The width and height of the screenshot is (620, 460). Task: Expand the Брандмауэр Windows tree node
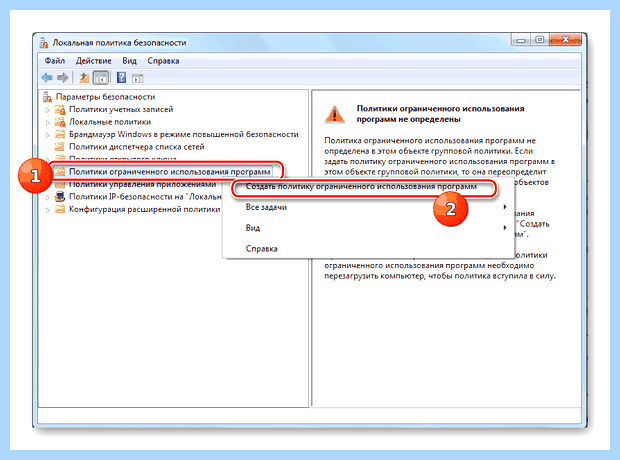48,134
